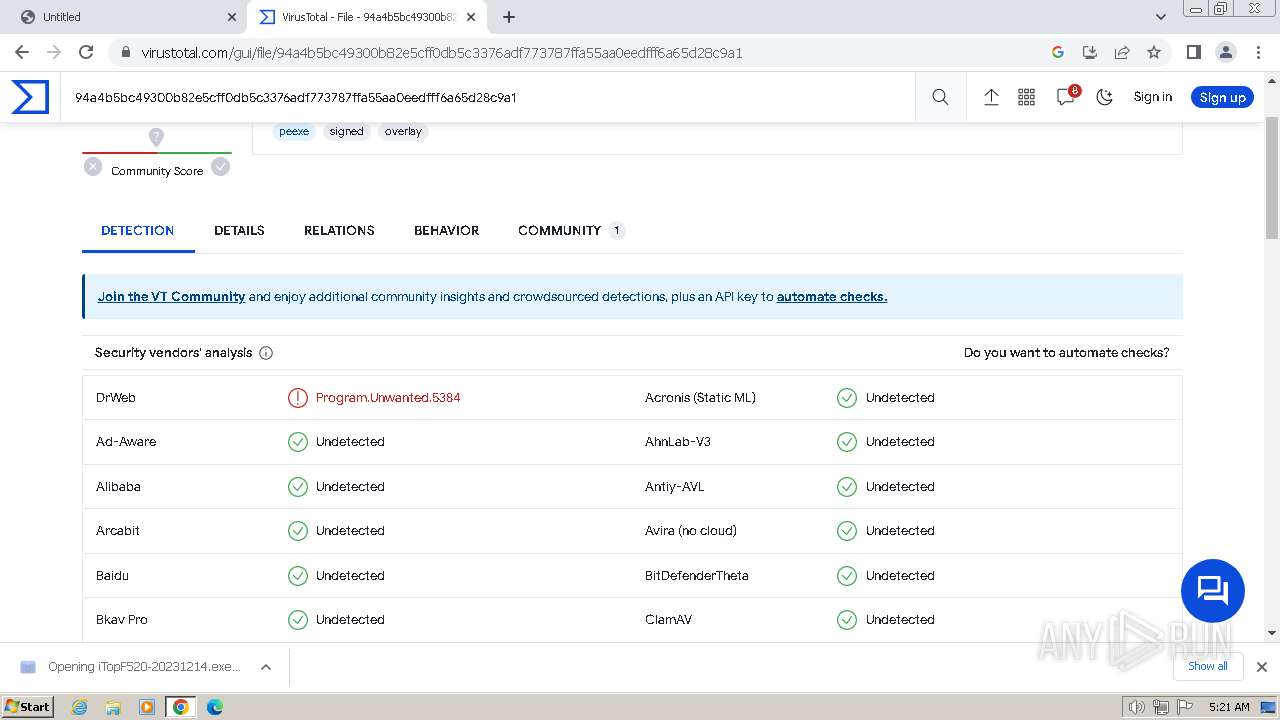Click the Sign up button
Viewport: 1280px width, 720px height.
1222,97
